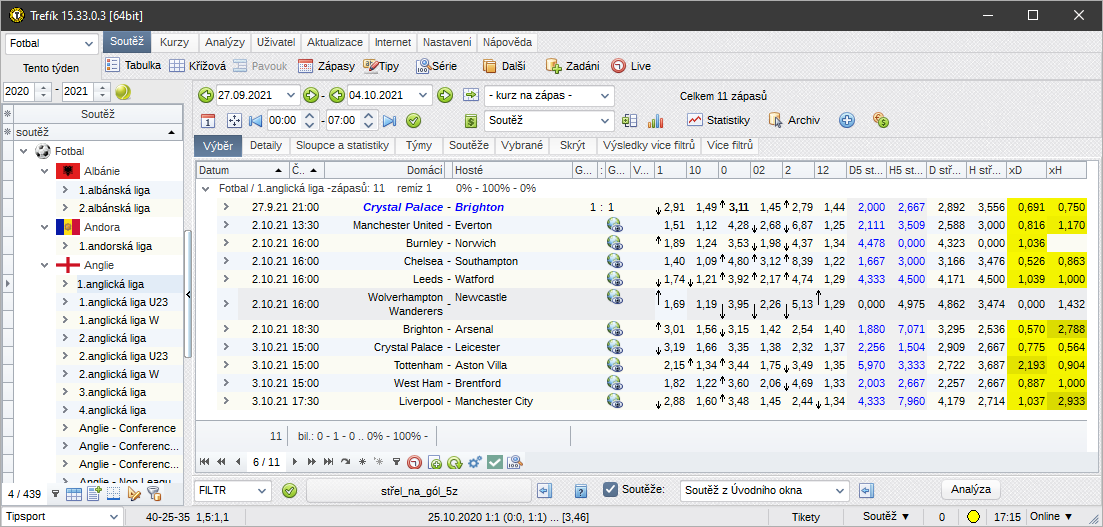Click the tennis ball icon beside season years

point(123,91)
